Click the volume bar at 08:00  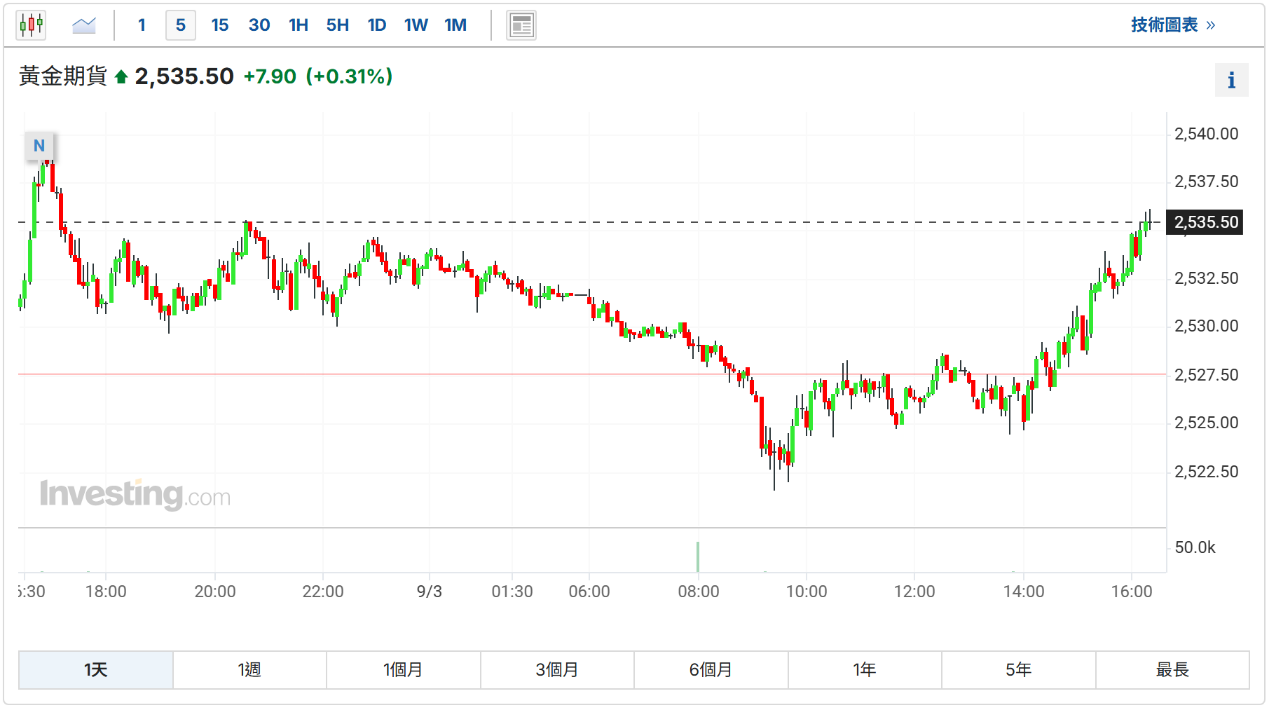coord(697,558)
